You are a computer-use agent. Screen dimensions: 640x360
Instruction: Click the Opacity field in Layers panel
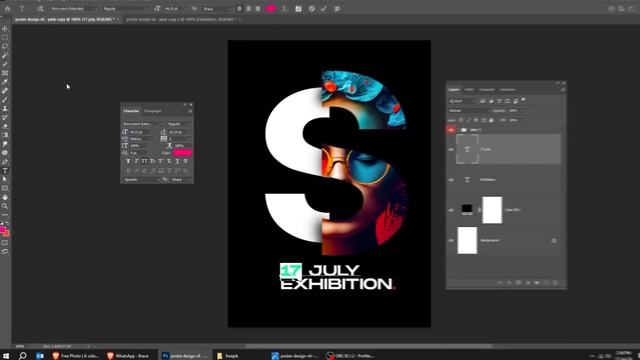tap(513, 111)
